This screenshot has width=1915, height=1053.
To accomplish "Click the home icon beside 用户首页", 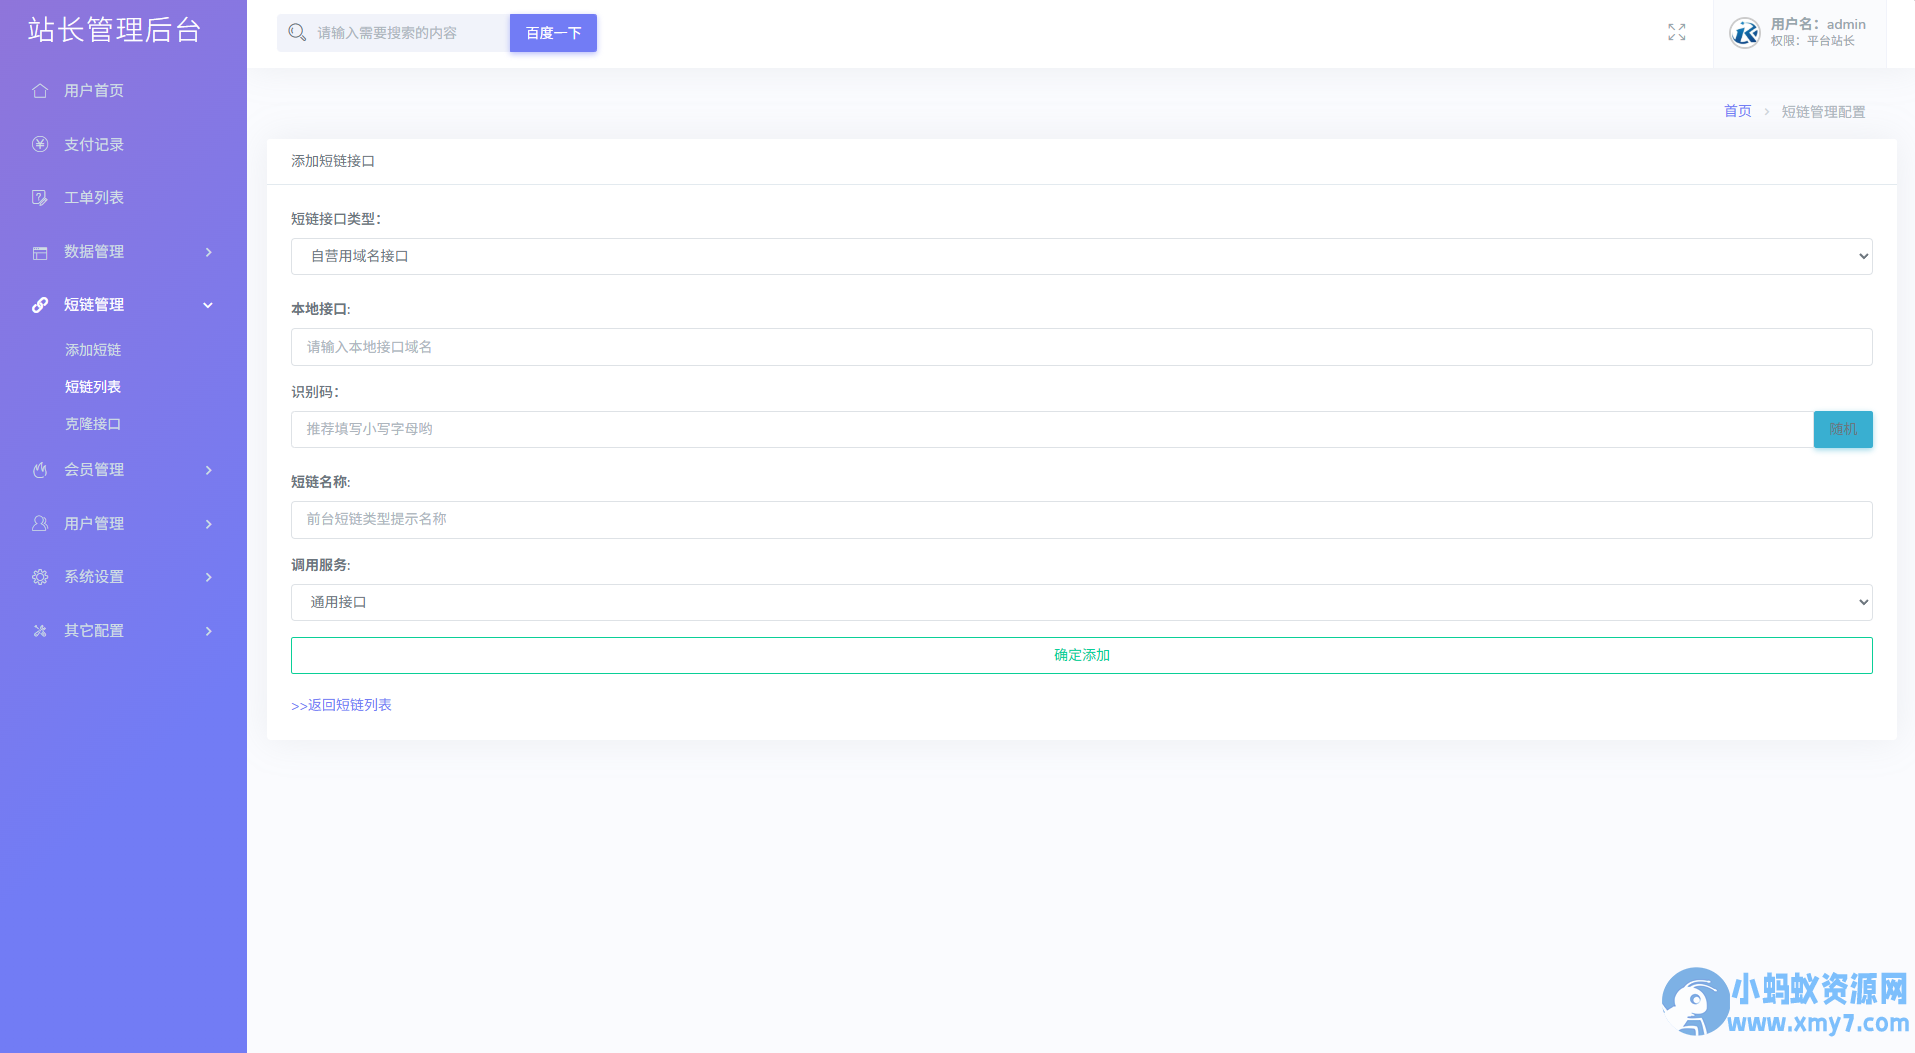I will (x=40, y=91).
